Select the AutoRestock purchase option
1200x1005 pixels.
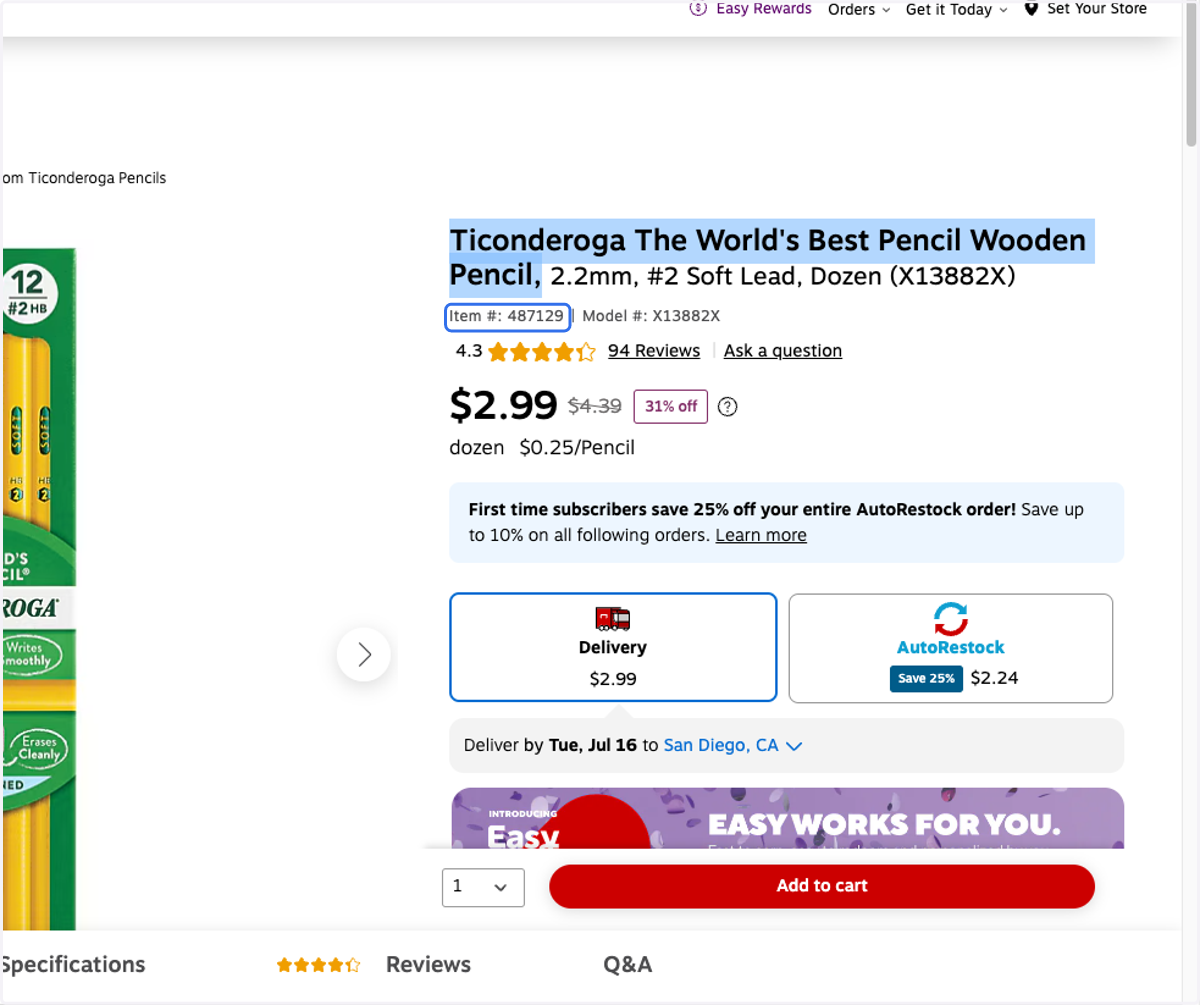pyautogui.click(x=951, y=648)
